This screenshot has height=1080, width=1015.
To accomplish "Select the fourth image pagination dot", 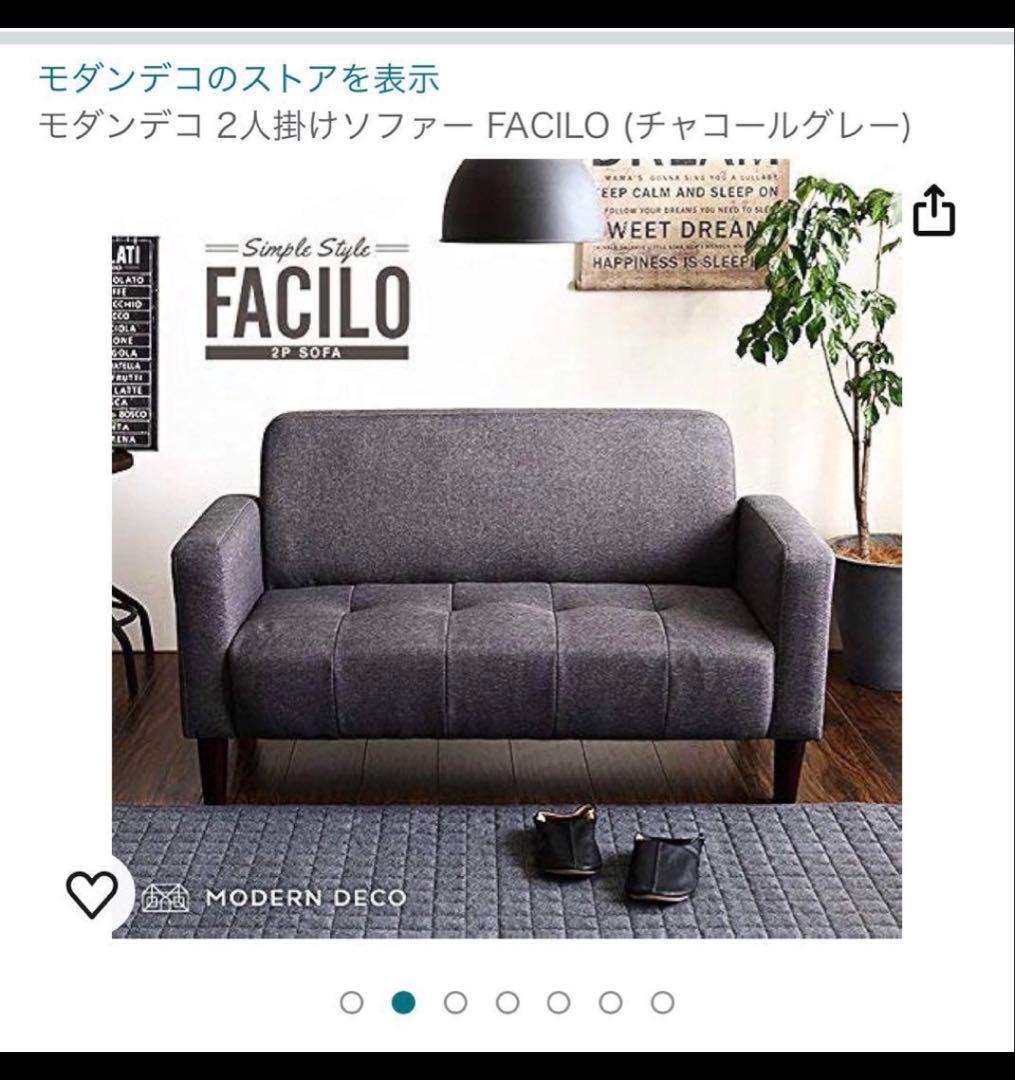I will click(508, 1002).
